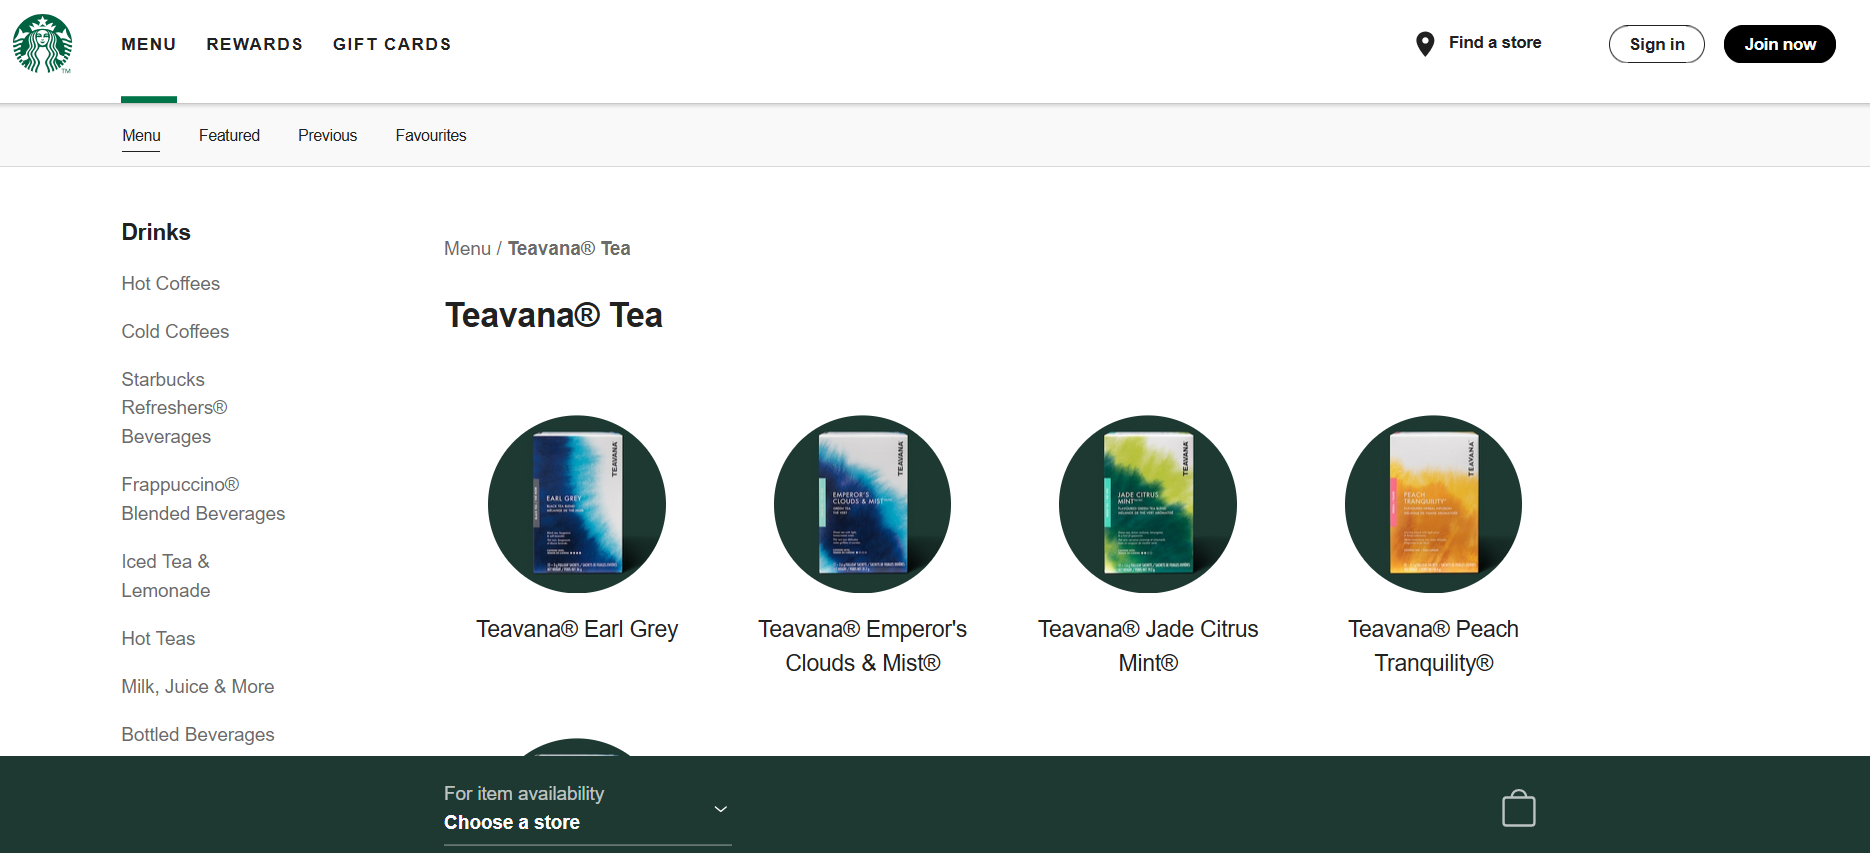Click the Teavana Jade Citrus Mint name

coord(1148,646)
